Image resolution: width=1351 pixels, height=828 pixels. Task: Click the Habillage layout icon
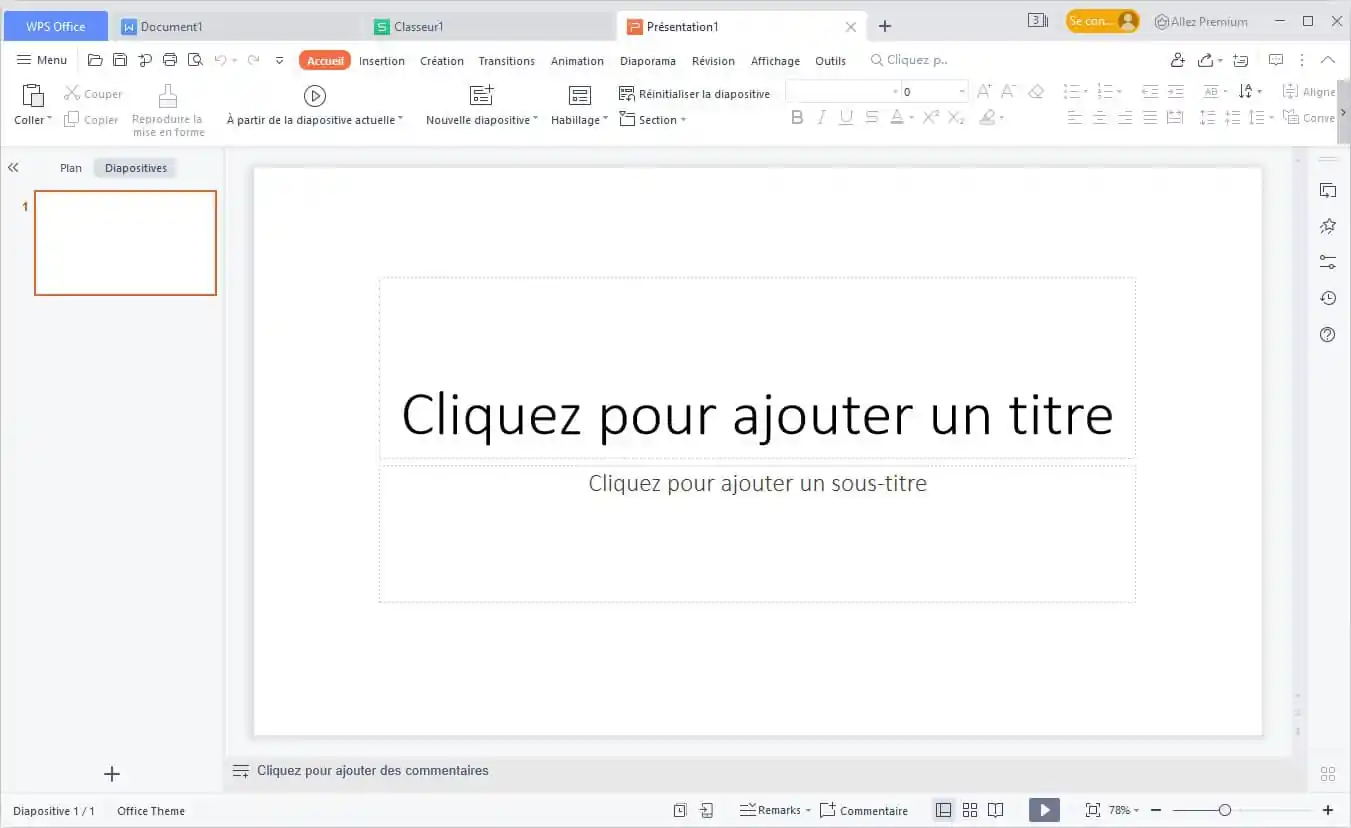click(x=580, y=95)
